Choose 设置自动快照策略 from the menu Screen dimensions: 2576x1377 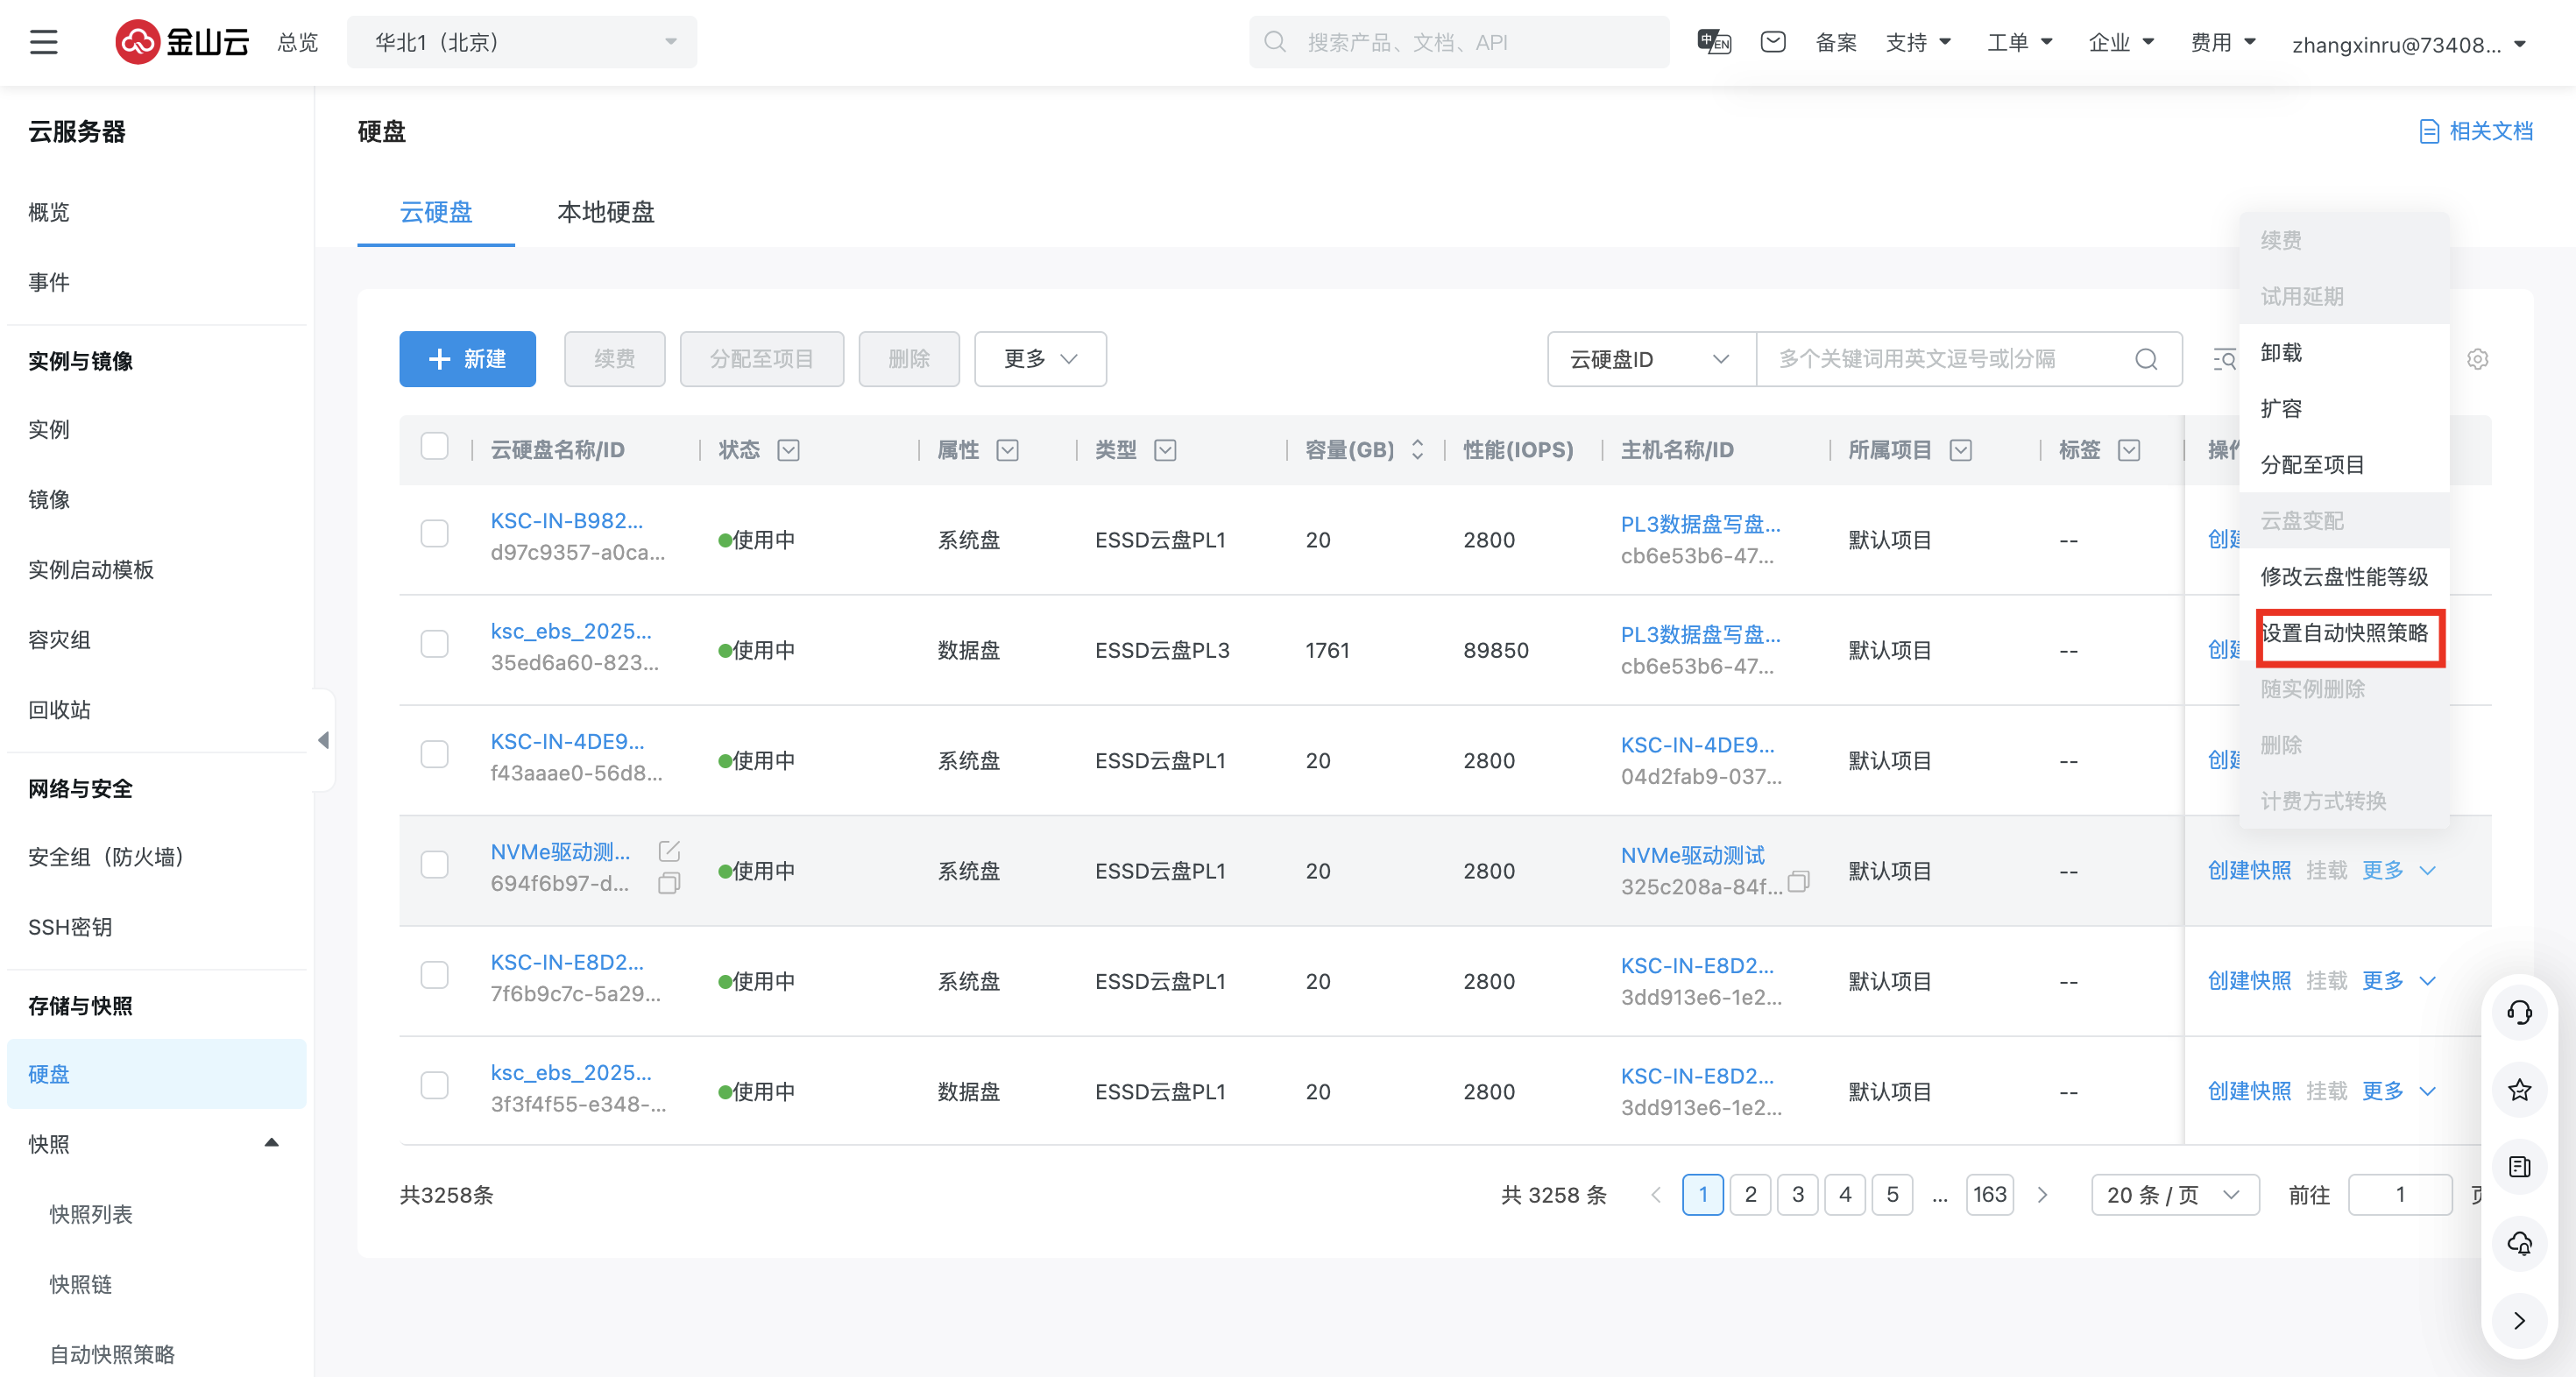[2344, 633]
